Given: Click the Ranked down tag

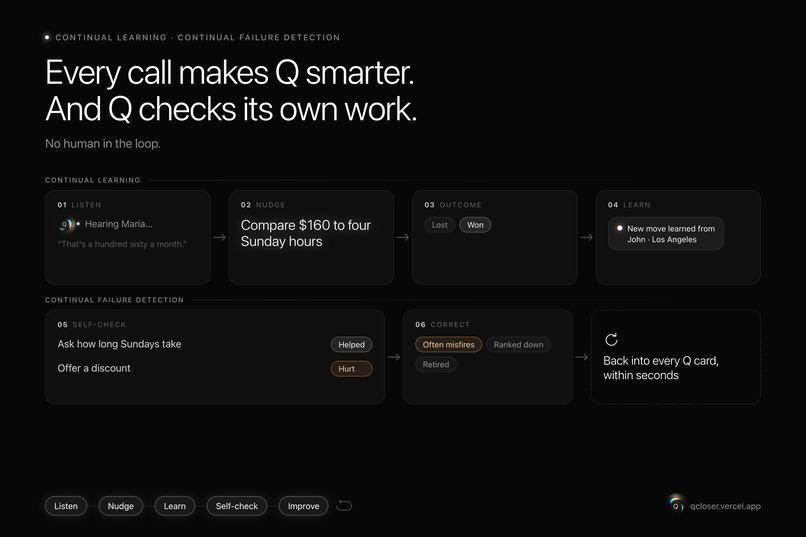Looking at the screenshot, I should click(x=518, y=345).
